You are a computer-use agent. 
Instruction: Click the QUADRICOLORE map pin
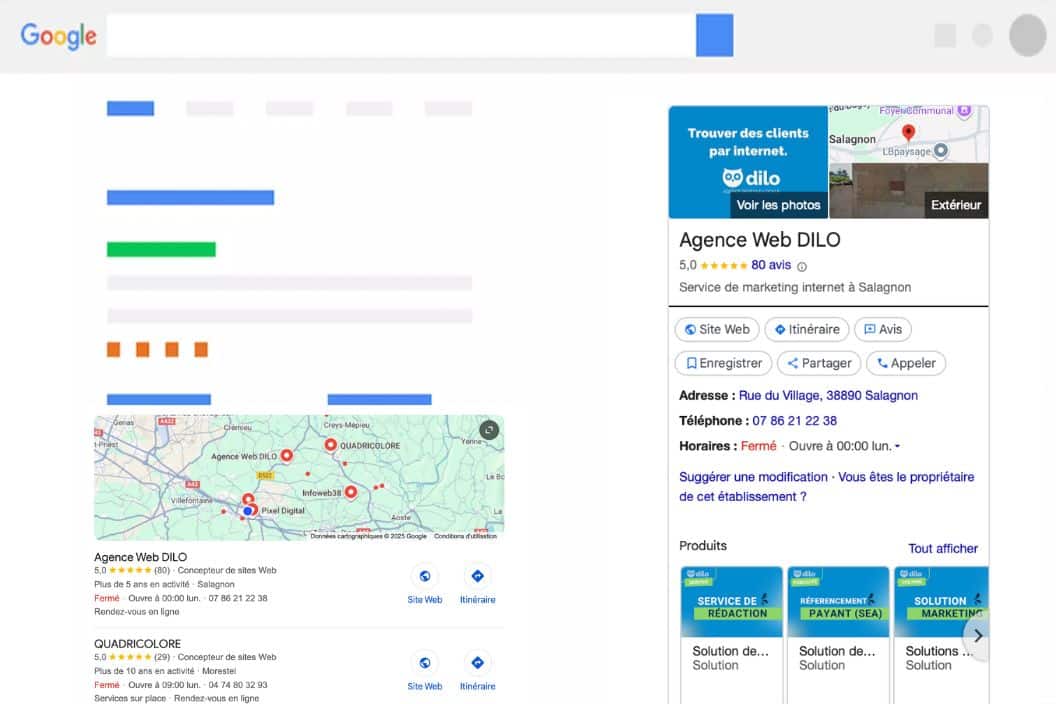point(330,445)
